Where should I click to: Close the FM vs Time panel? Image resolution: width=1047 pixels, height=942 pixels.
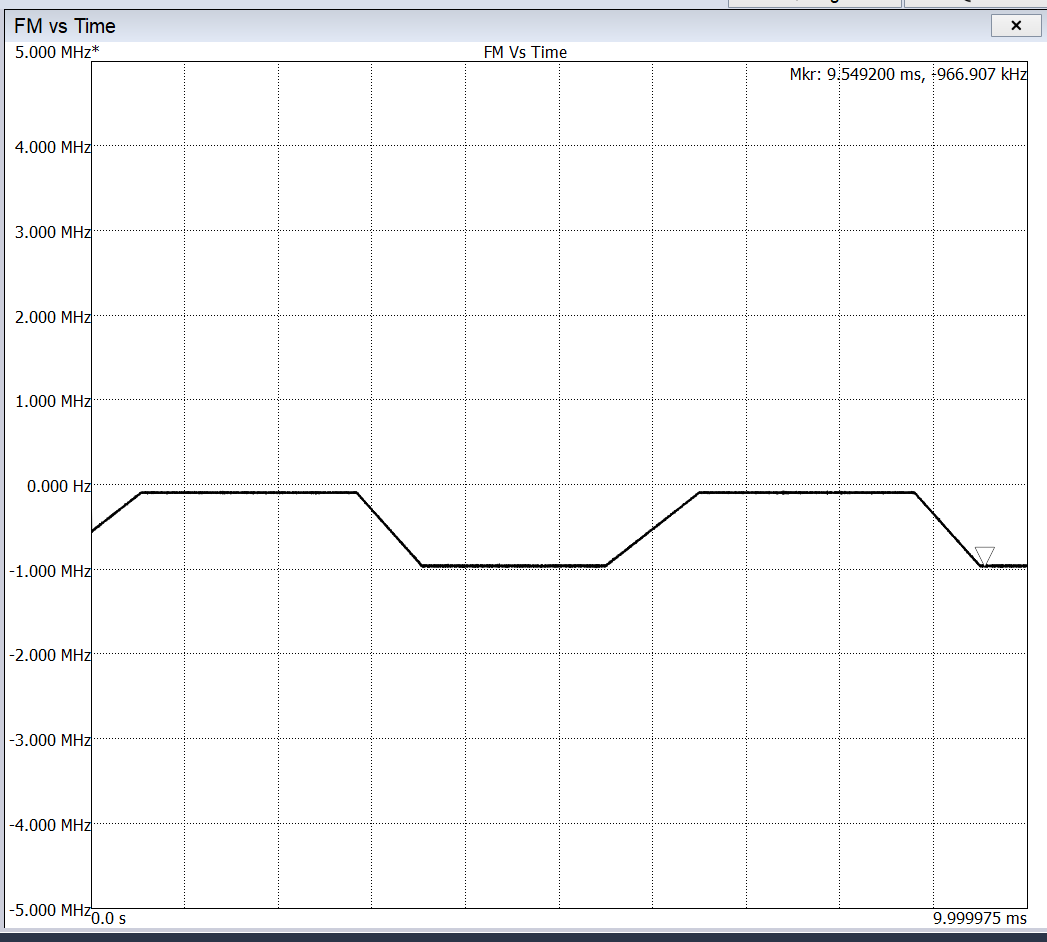(1016, 25)
